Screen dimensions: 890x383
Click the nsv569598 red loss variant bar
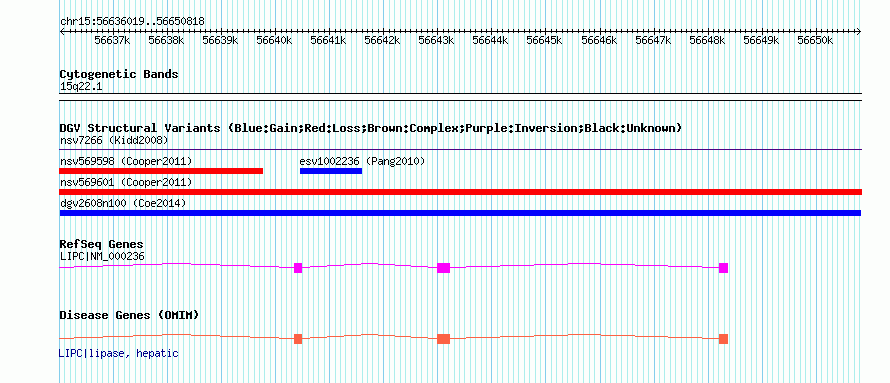161,171
